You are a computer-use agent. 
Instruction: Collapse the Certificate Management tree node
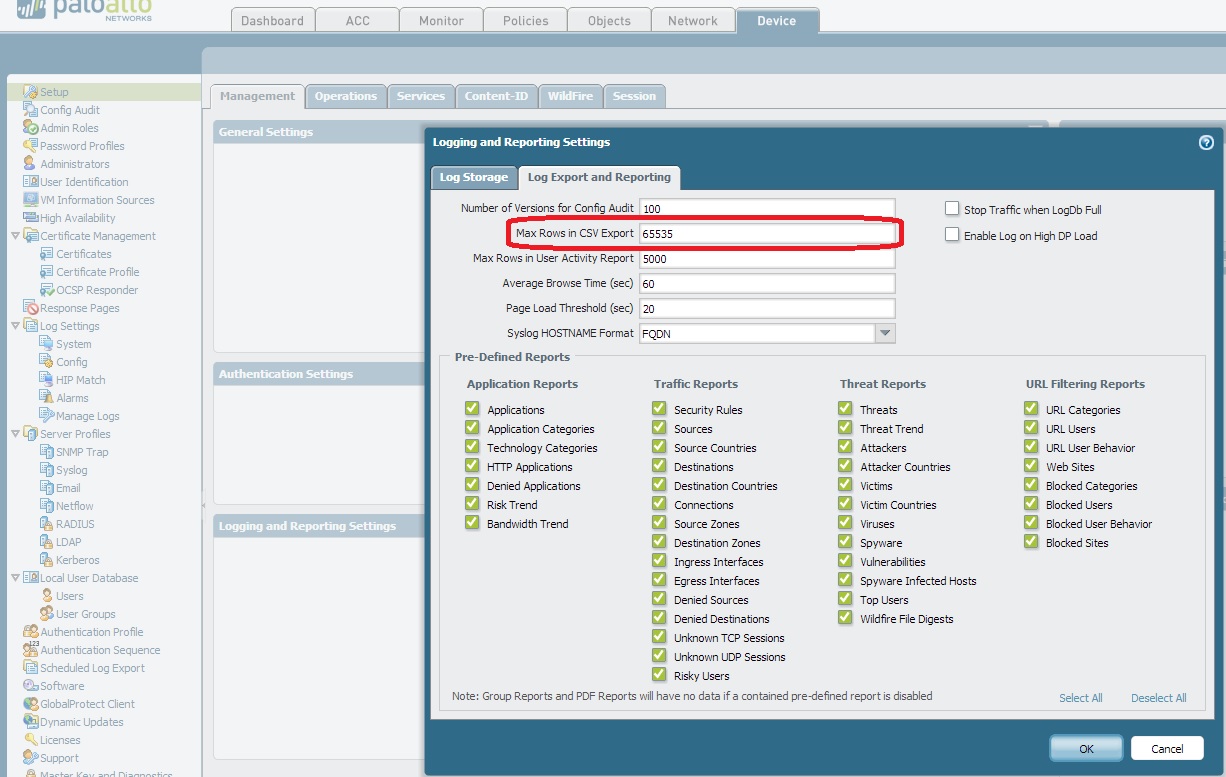coord(15,236)
